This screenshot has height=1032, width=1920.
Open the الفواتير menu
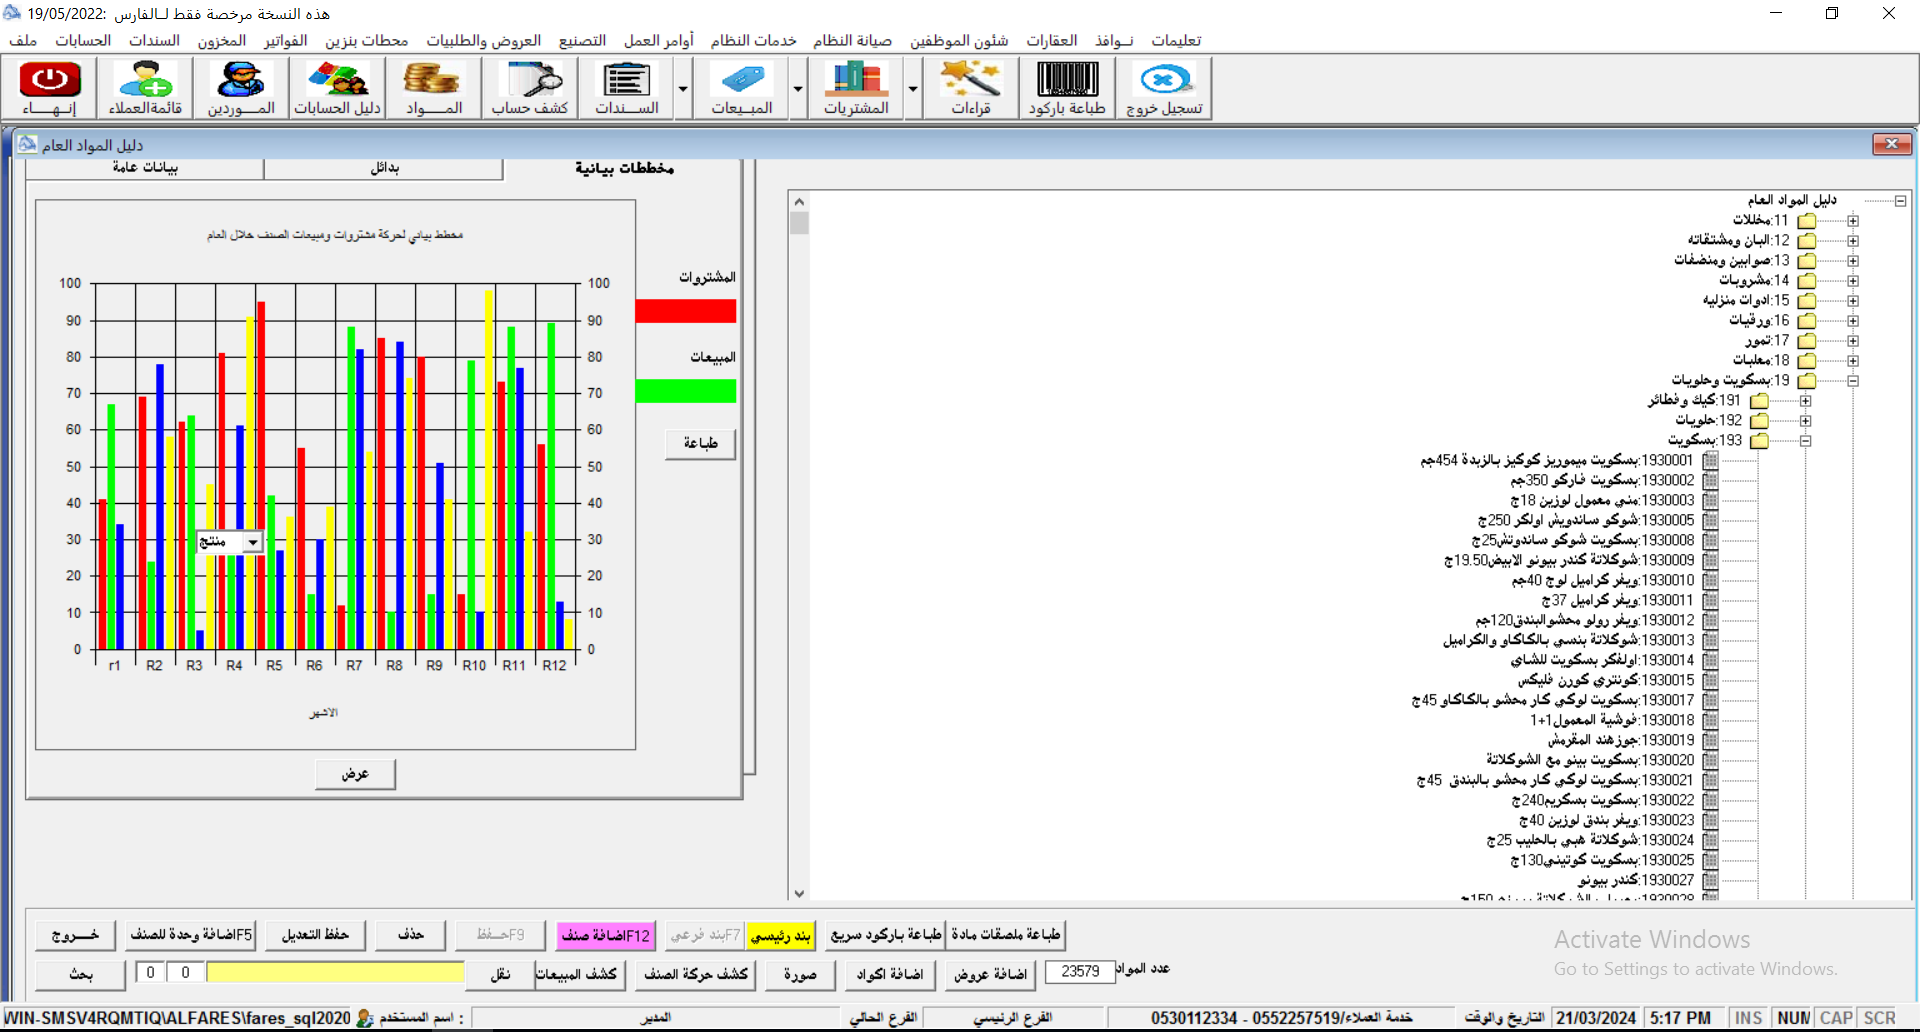tap(285, 40)
